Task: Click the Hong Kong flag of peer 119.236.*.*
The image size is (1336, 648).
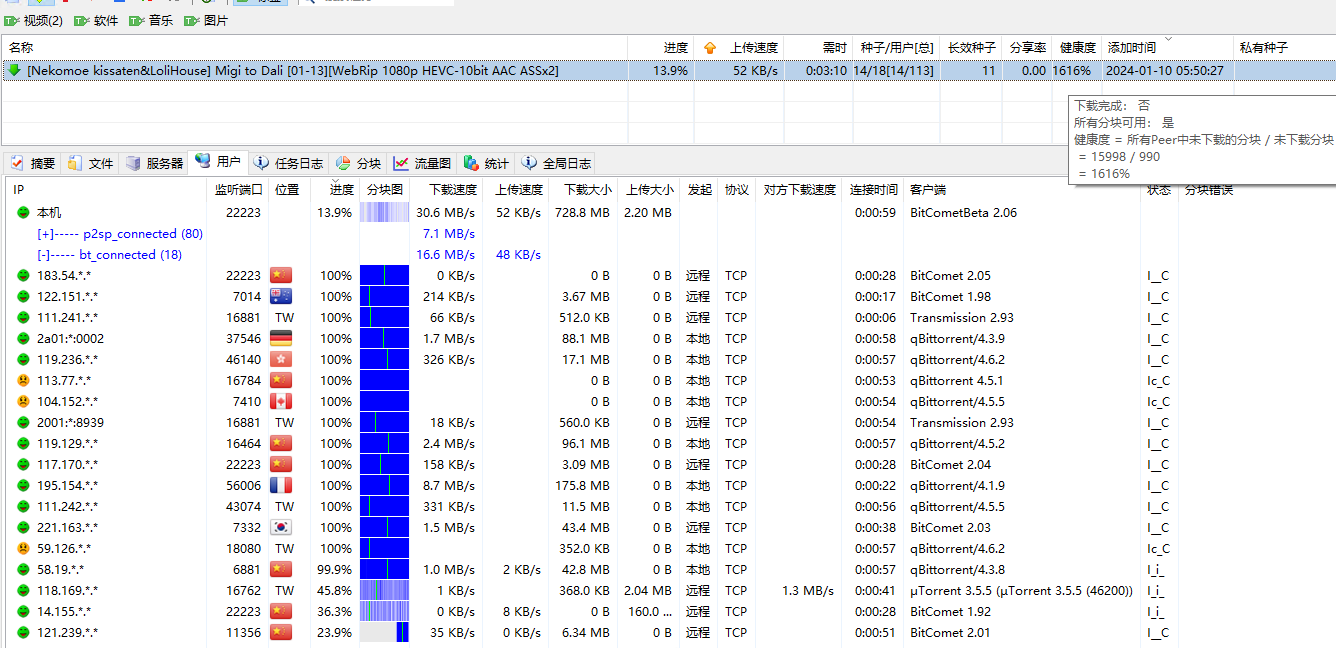Action: click(281, 360)
